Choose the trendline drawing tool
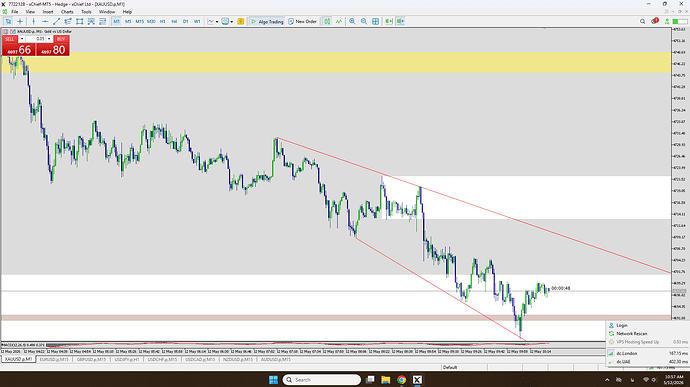 click(x=56, y=21)
